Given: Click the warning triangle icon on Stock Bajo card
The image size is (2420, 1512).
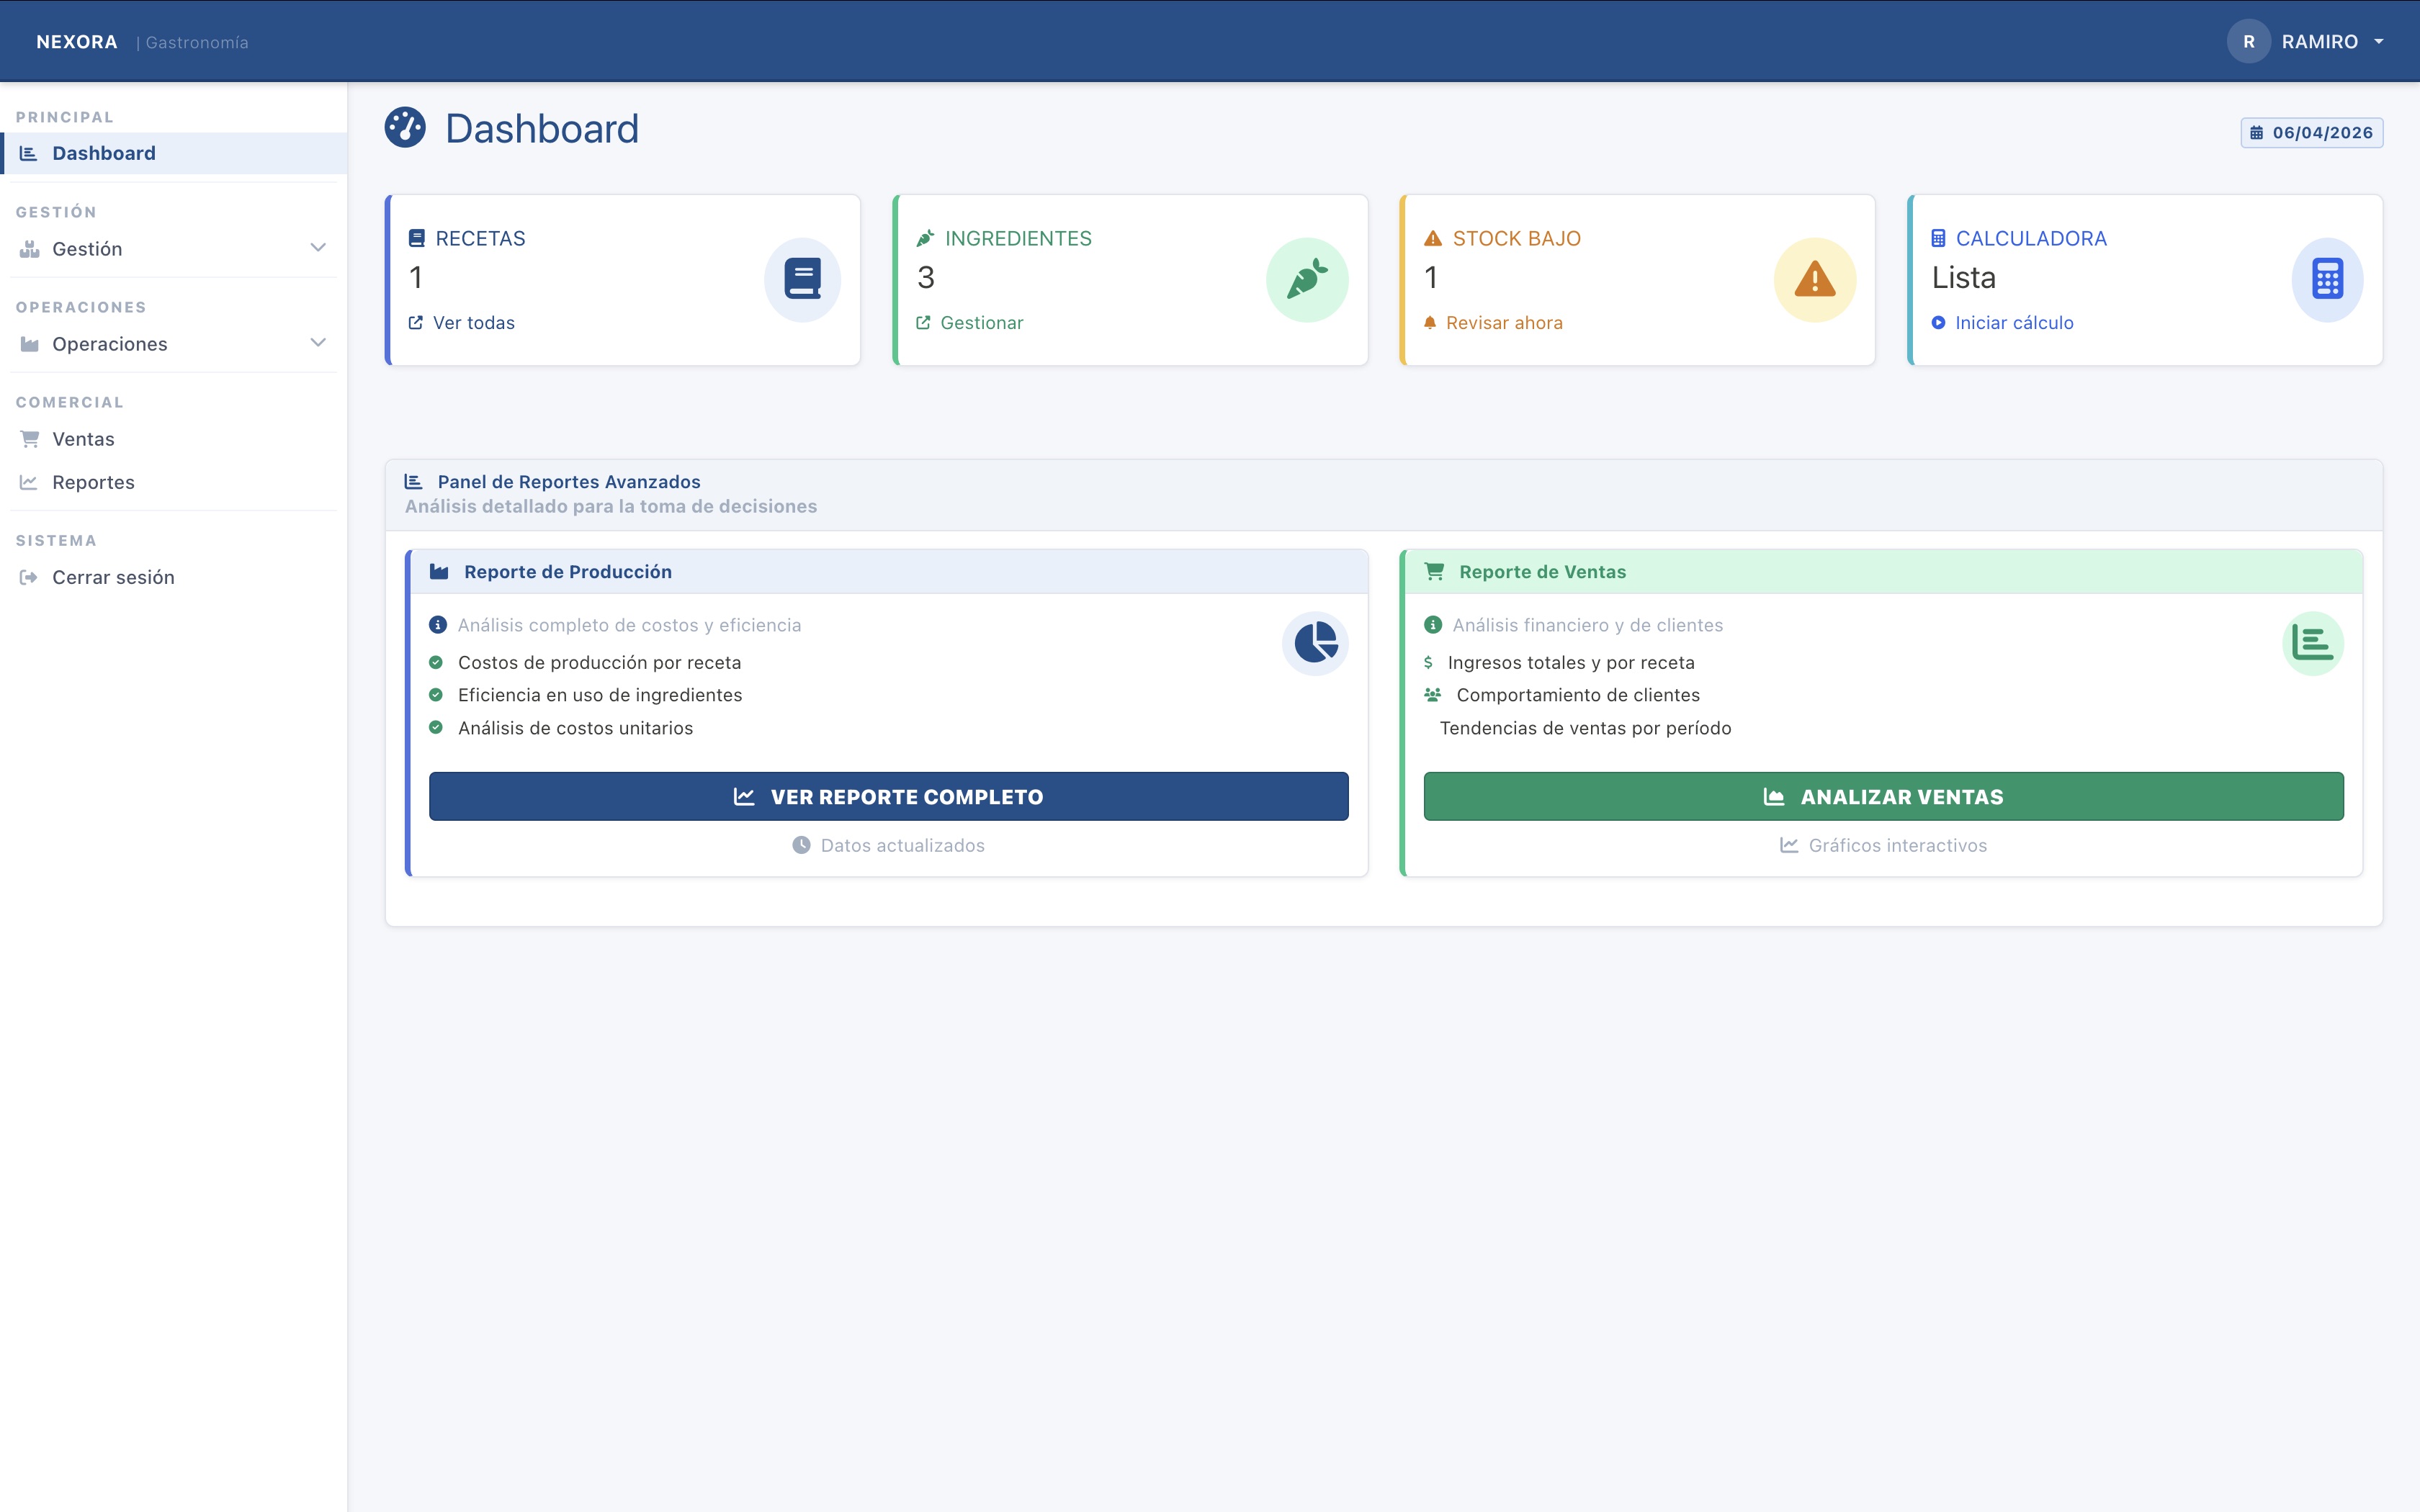Looking at the screenshot, I should pos(1815,279).
